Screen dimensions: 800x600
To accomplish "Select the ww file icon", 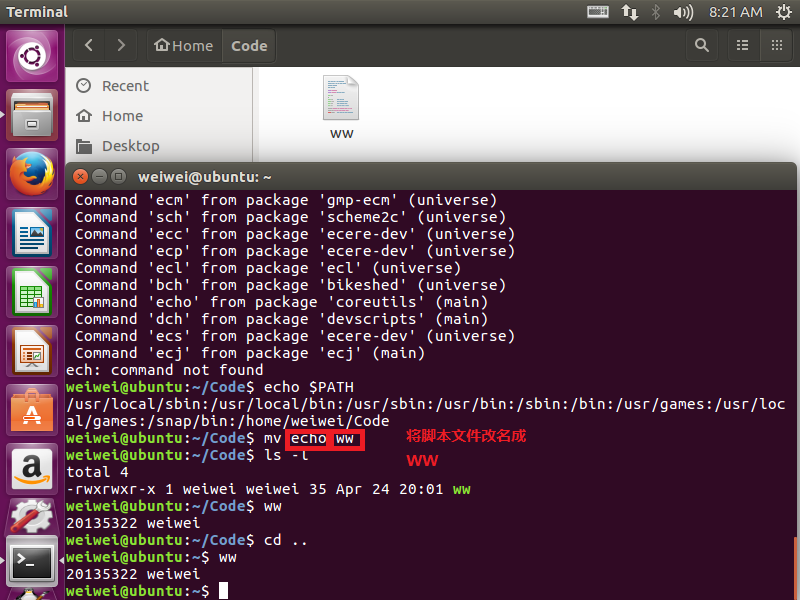I will pos(341,108).
